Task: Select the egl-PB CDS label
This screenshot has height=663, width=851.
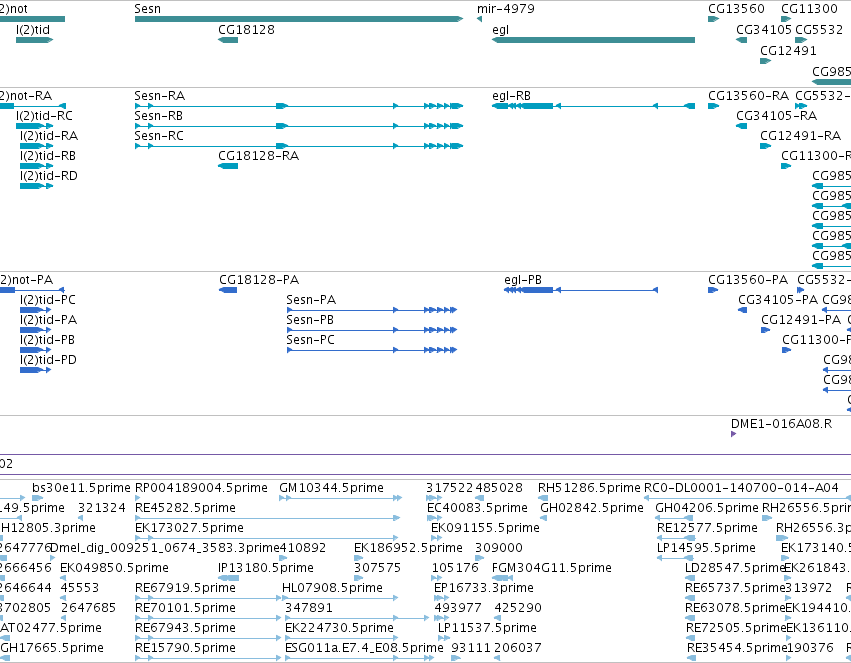Action: tap(523, 280)
